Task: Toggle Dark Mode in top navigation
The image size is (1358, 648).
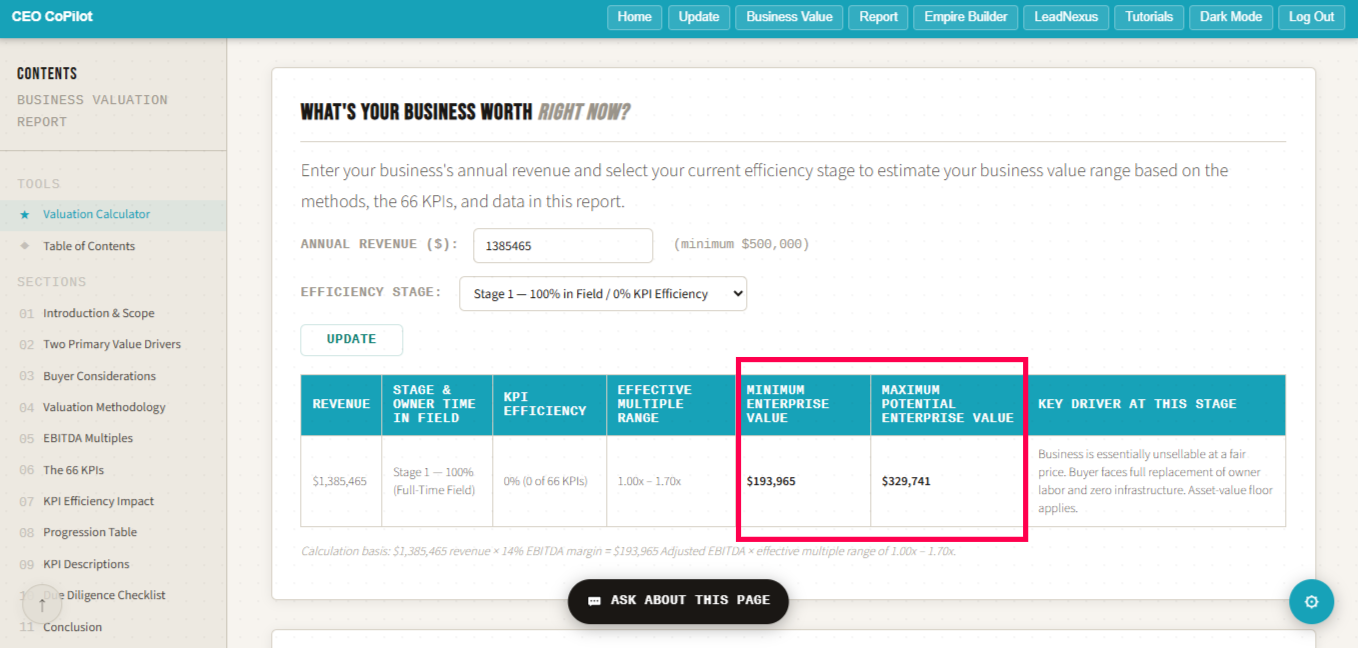Action: point(1231,17)
